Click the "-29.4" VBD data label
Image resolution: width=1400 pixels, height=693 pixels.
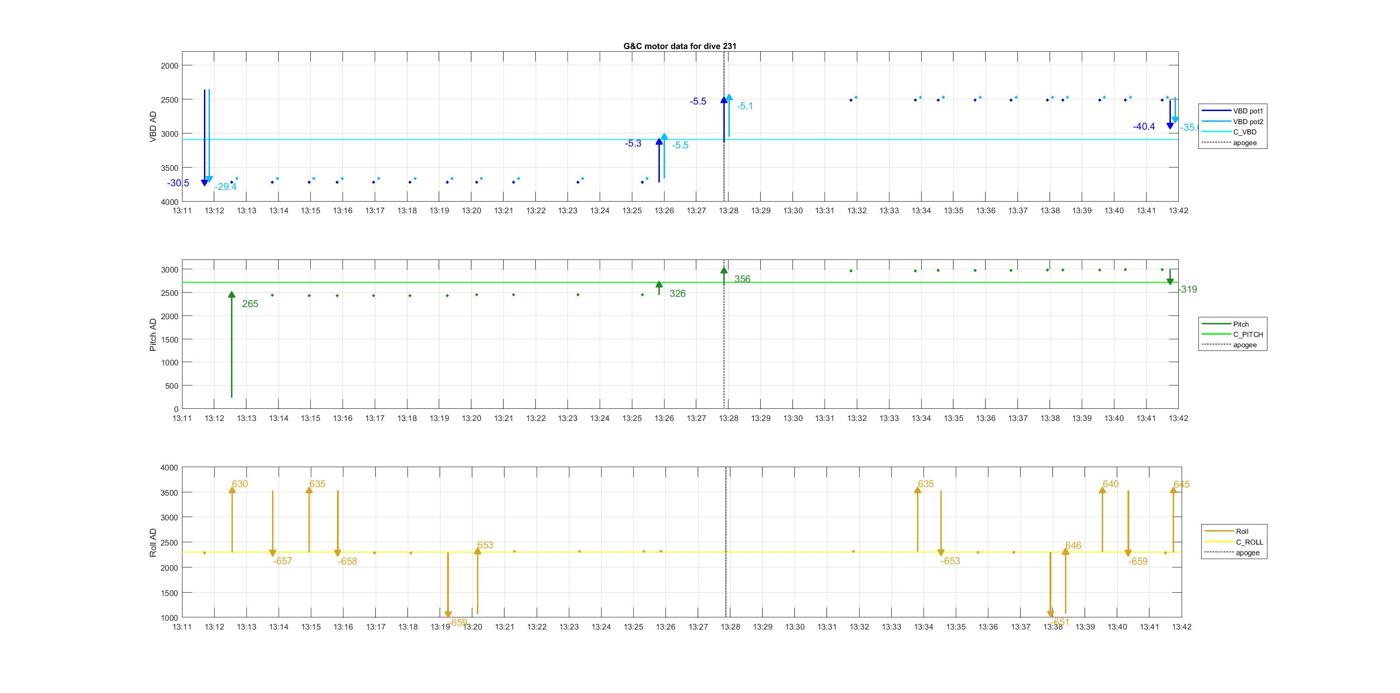pos(226,187)
